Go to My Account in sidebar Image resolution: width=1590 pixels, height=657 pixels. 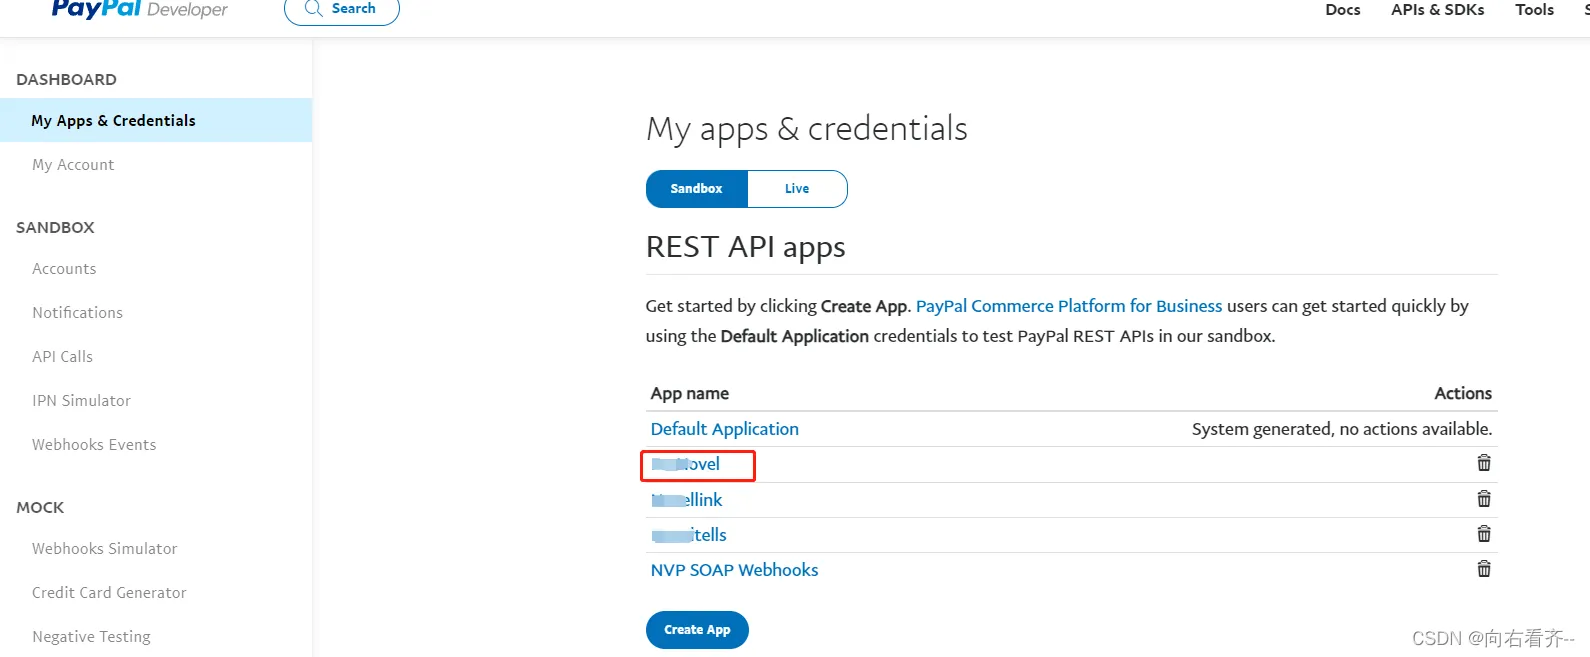(x=73, y=165)
